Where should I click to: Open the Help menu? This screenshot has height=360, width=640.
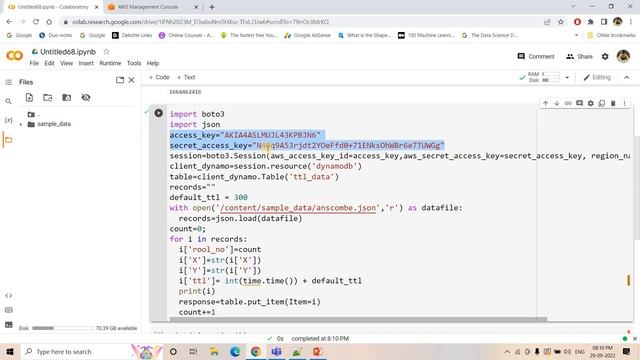[153, 63]
